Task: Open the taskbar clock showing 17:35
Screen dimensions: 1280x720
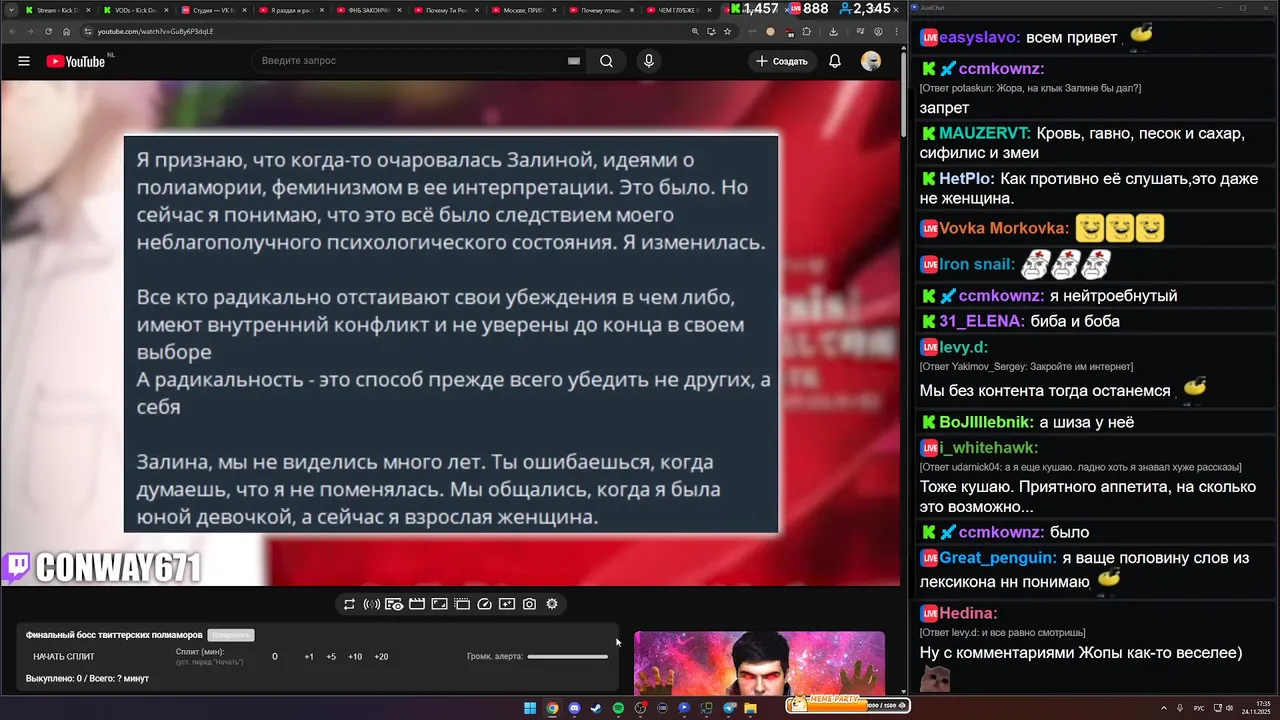Action: pyautogui.click(x=1256, y=708)
